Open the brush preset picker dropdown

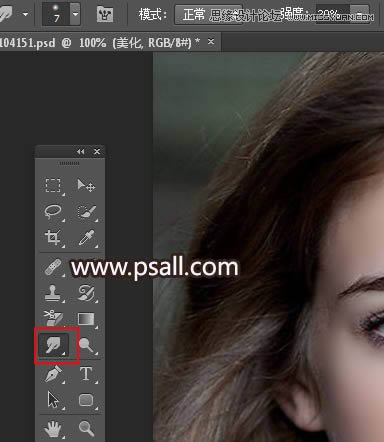(76, 14)
